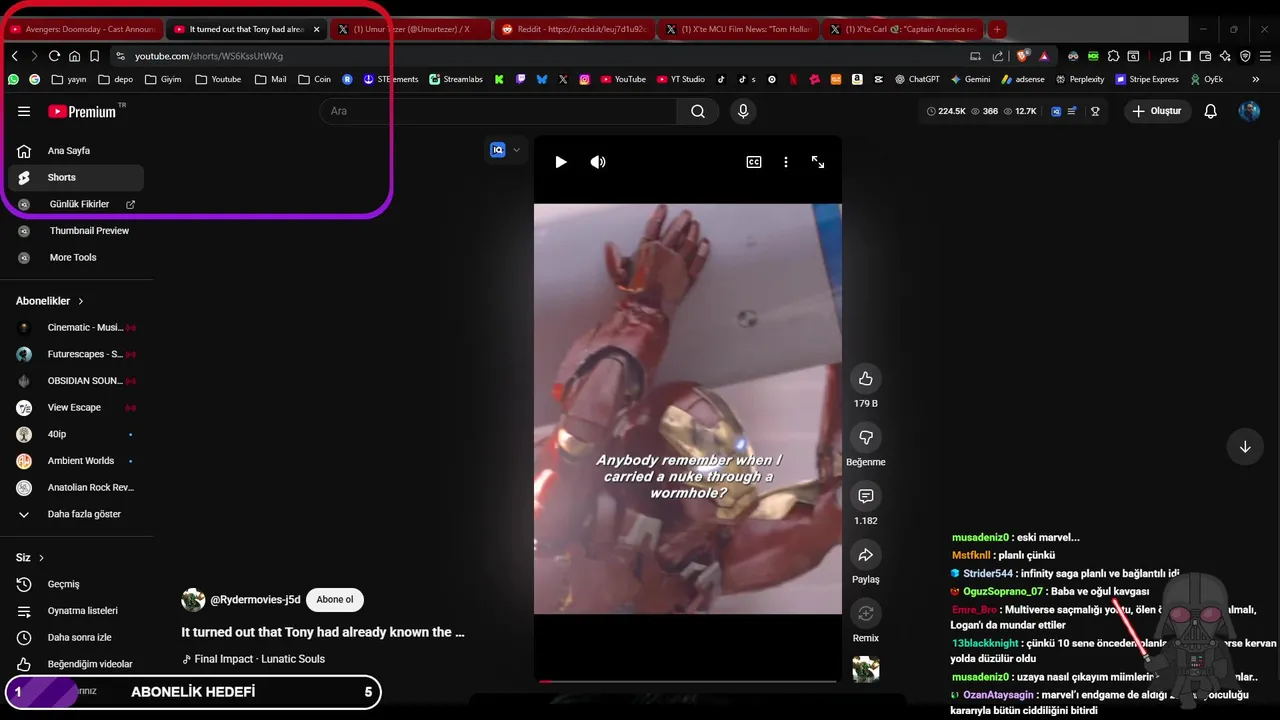Go back in browser history

tap(14, 56)
